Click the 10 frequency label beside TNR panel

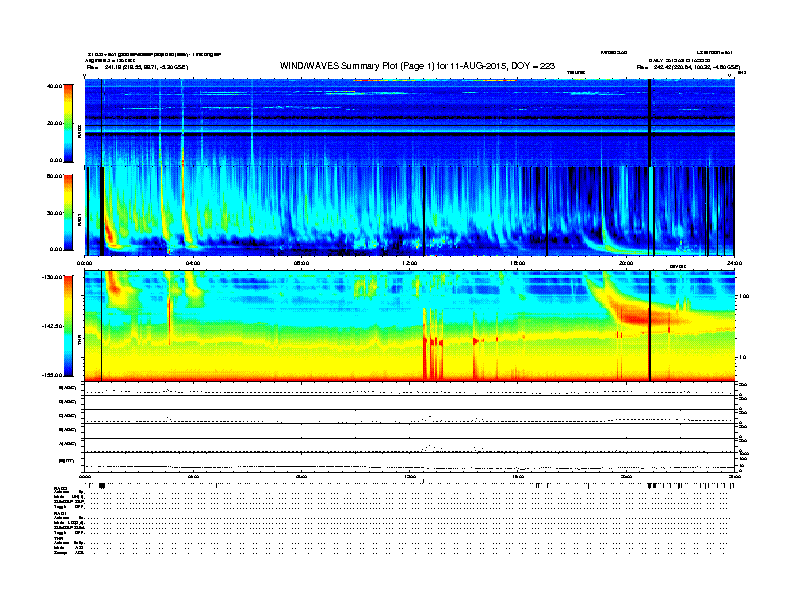[742, 357]
